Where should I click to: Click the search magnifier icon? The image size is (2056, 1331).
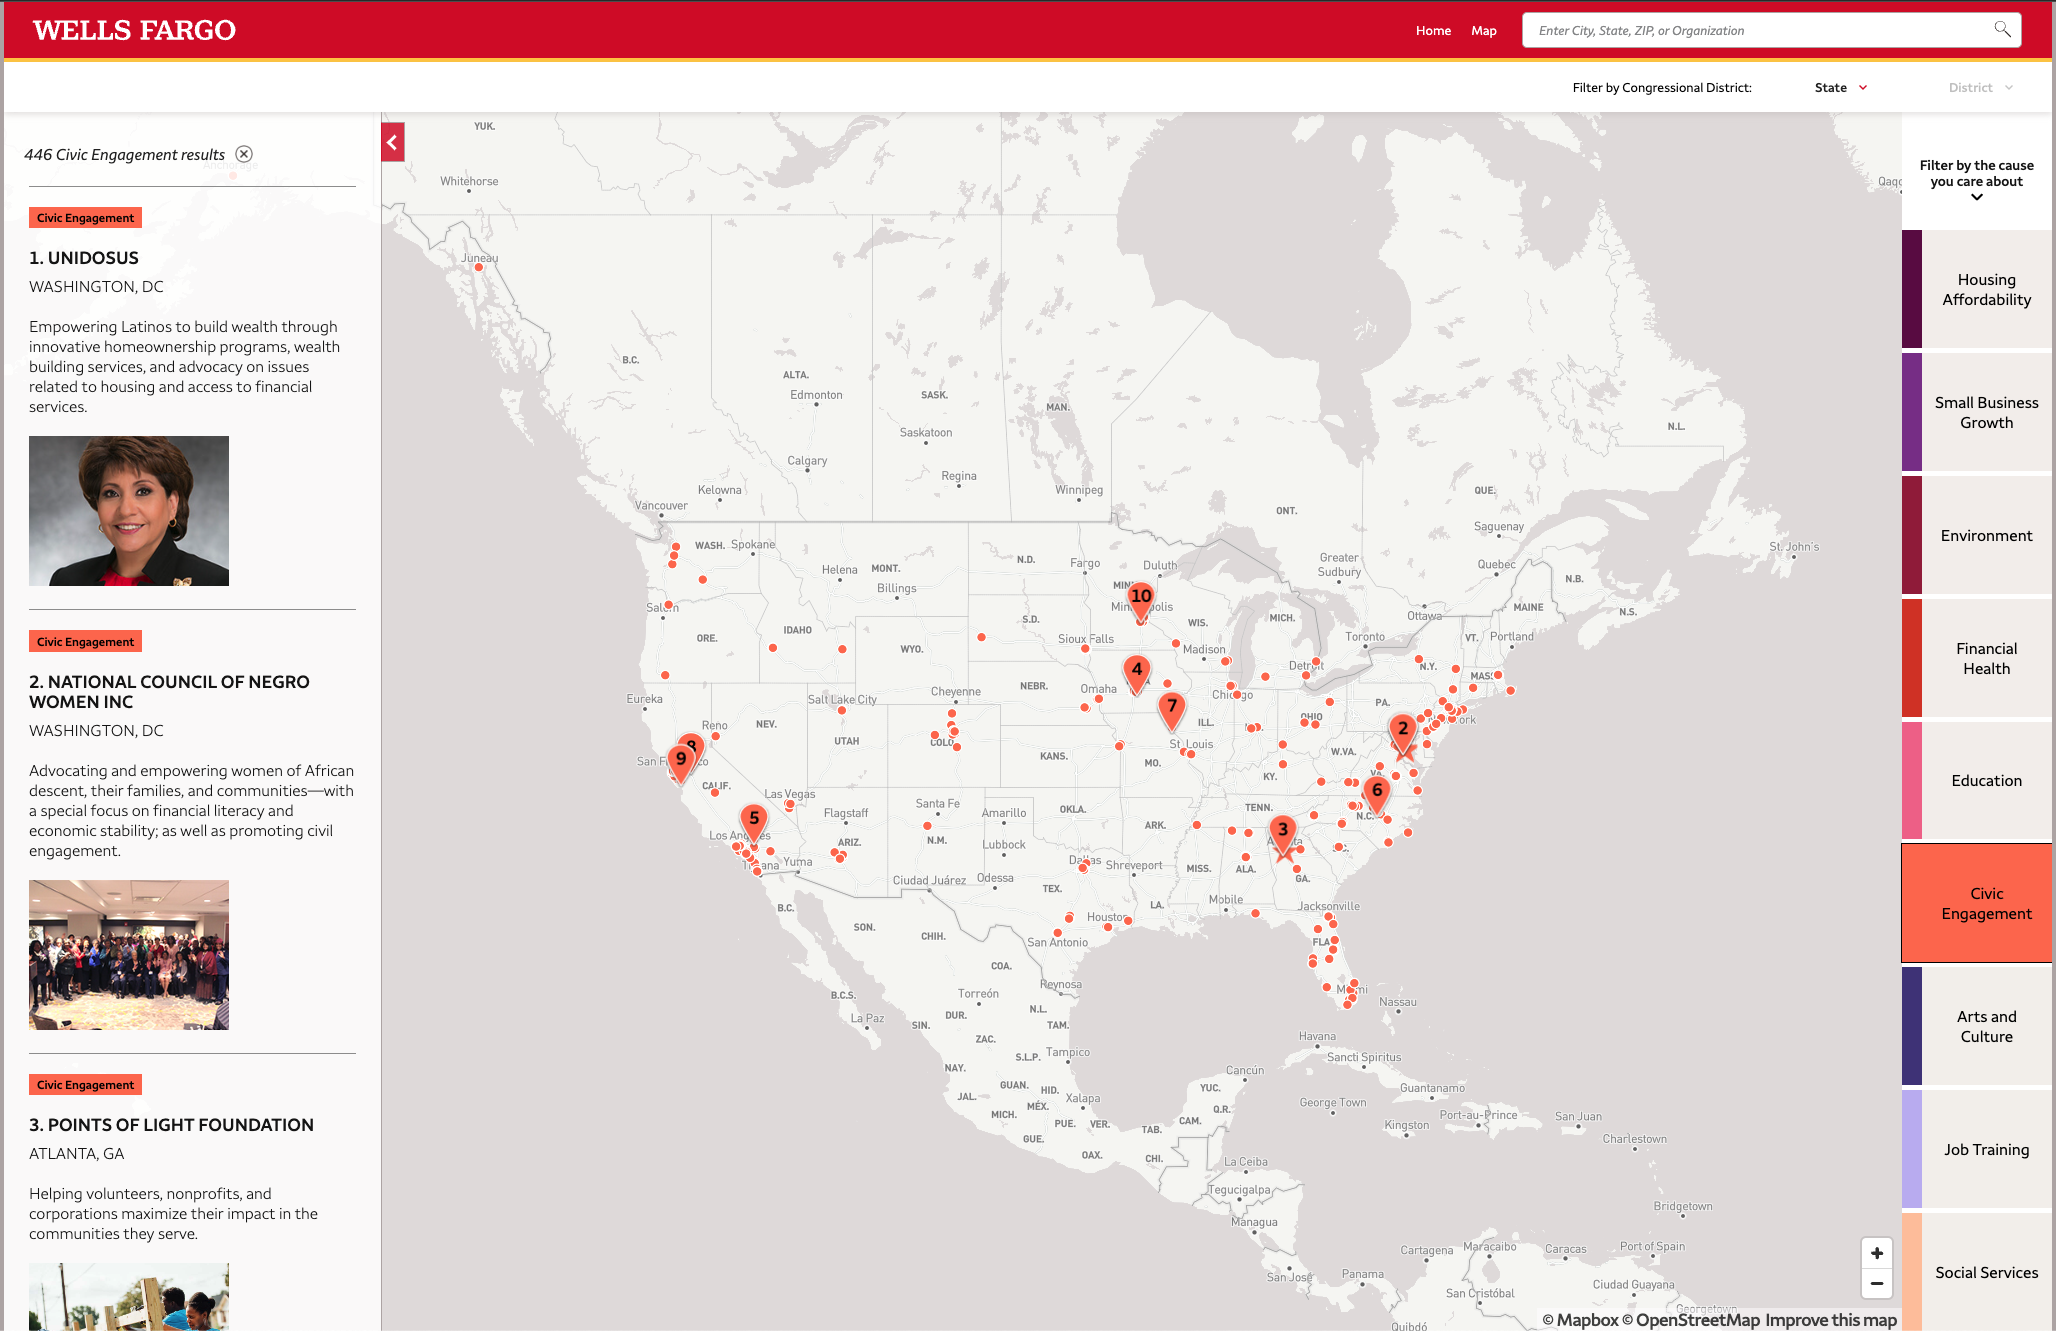click(2001, 29)
